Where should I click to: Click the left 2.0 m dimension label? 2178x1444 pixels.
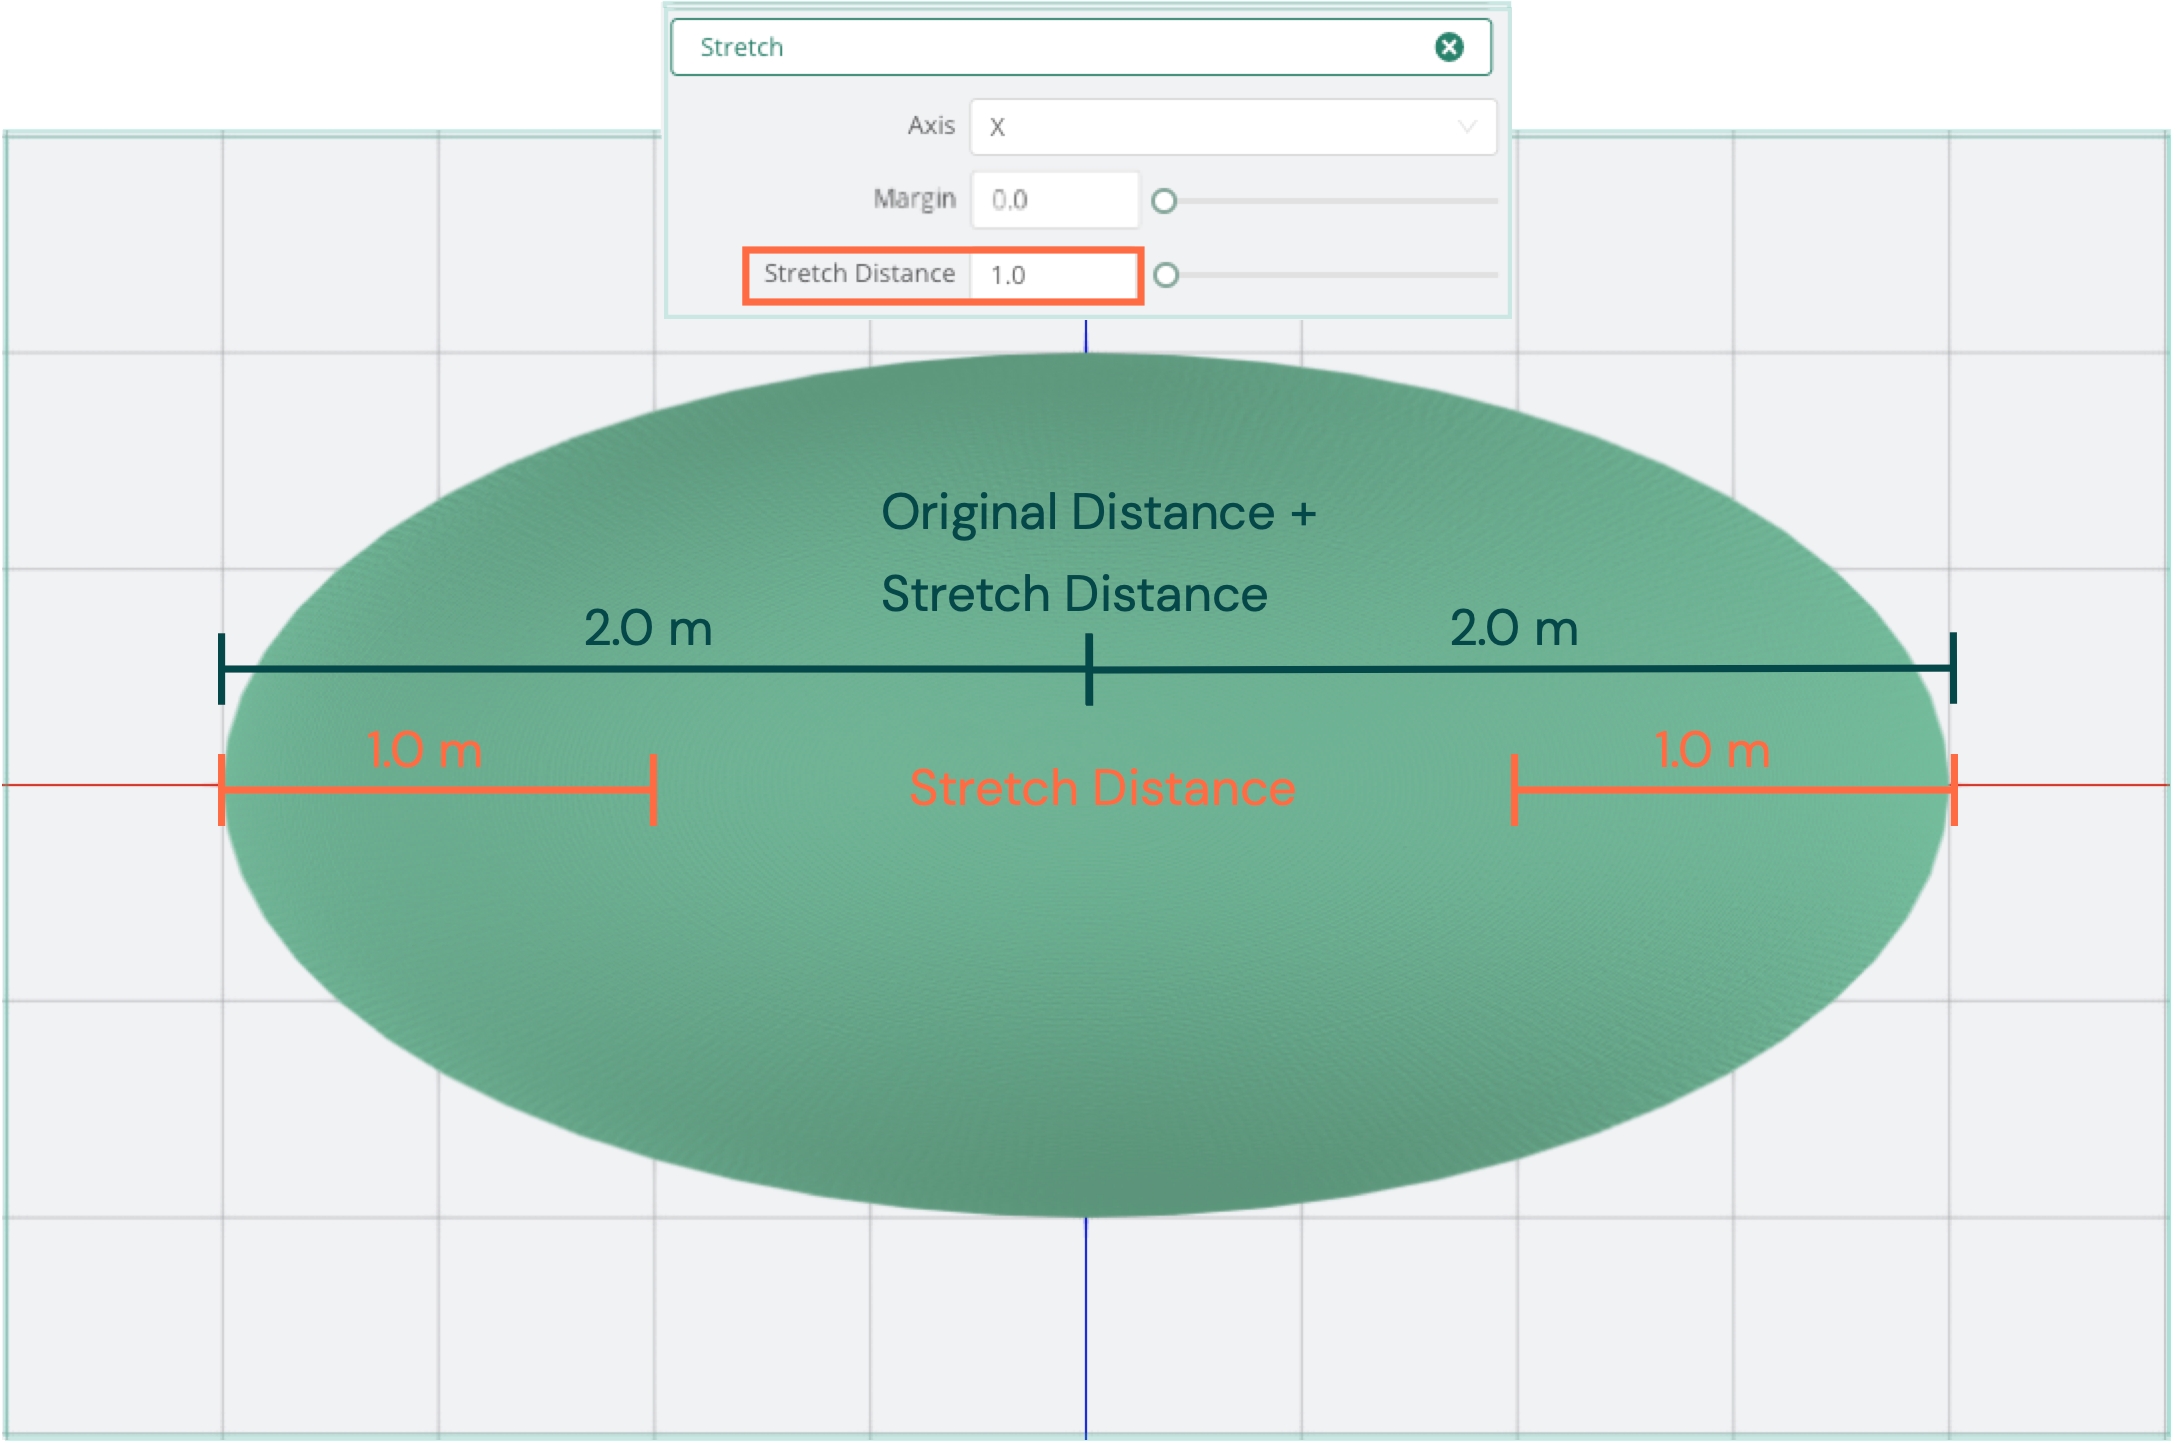tap(648, 629)
